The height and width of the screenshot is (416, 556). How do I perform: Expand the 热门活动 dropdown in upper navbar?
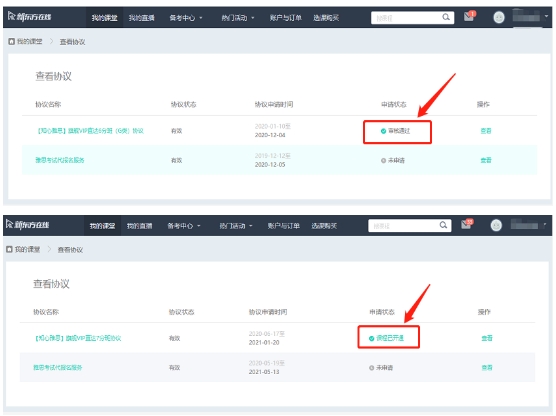pyautogui.click(x=238, y=18)
